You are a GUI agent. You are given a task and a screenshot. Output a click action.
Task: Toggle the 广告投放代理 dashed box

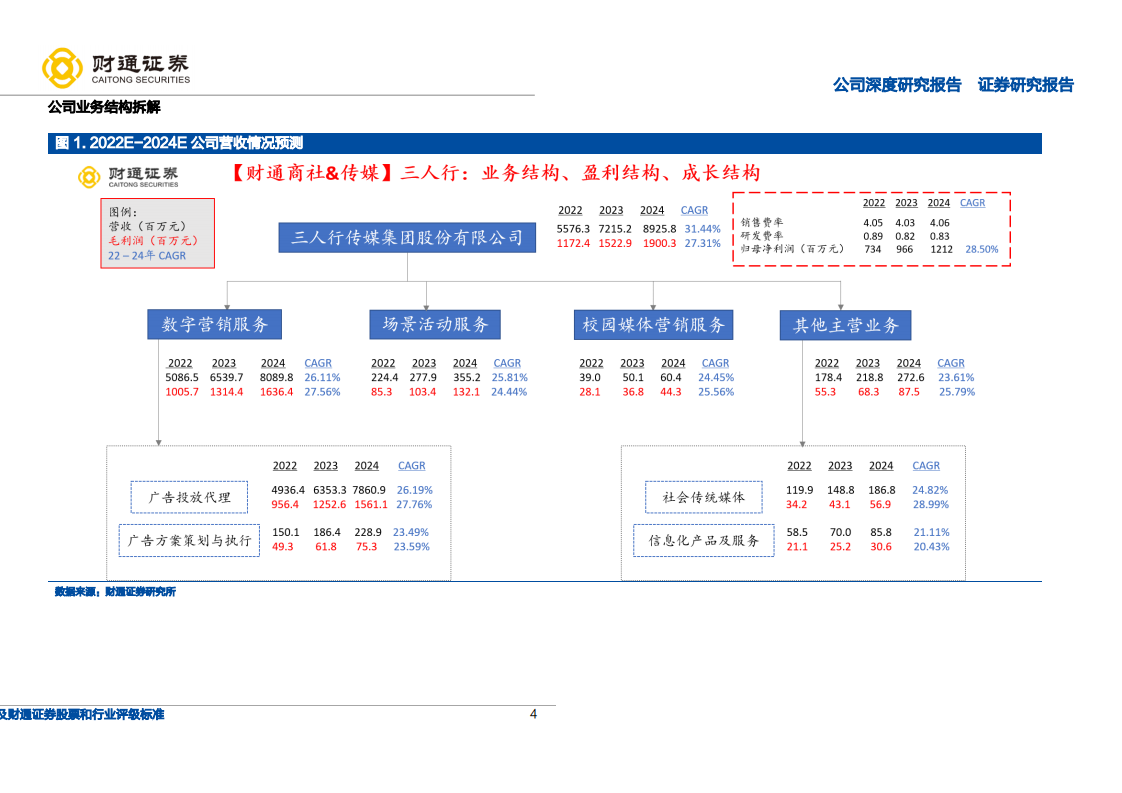click(188, 497)
